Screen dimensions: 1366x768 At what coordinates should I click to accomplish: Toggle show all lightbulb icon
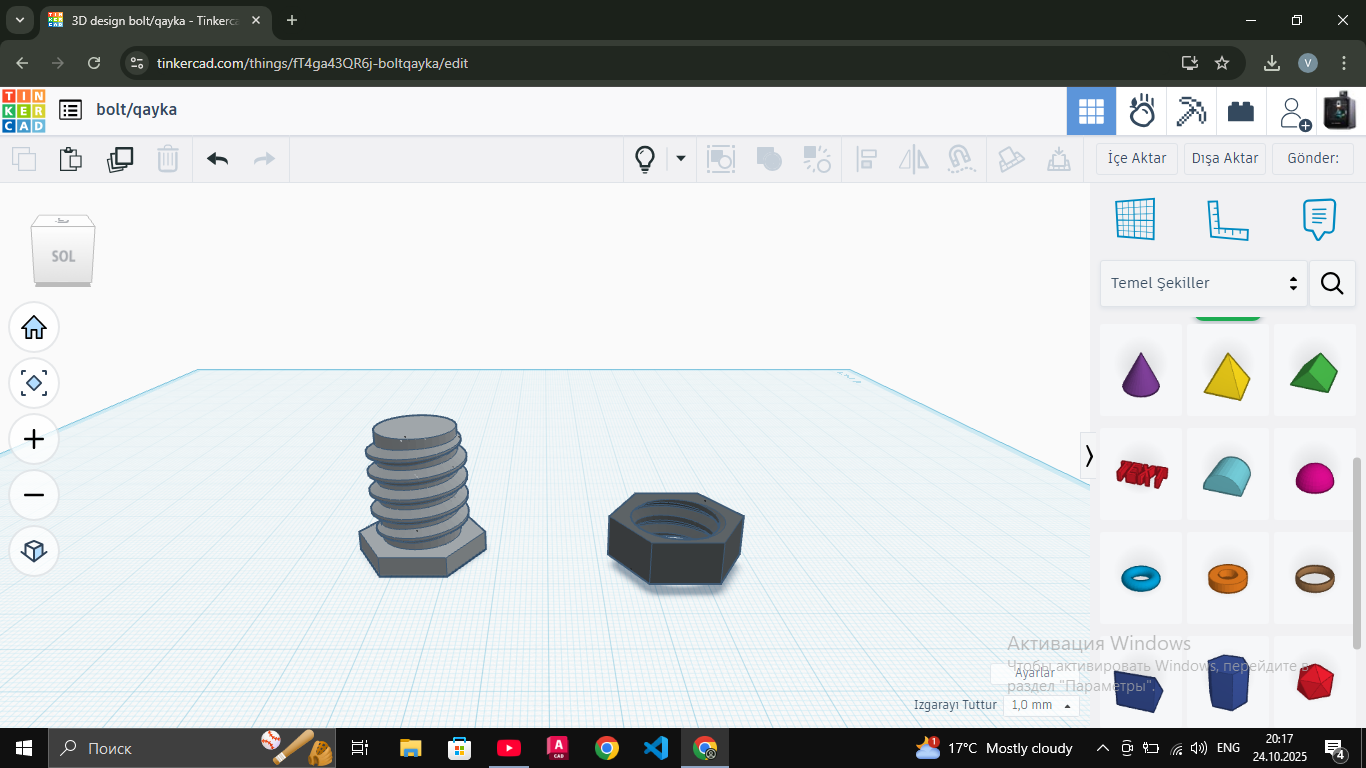[x=645, y=159]
